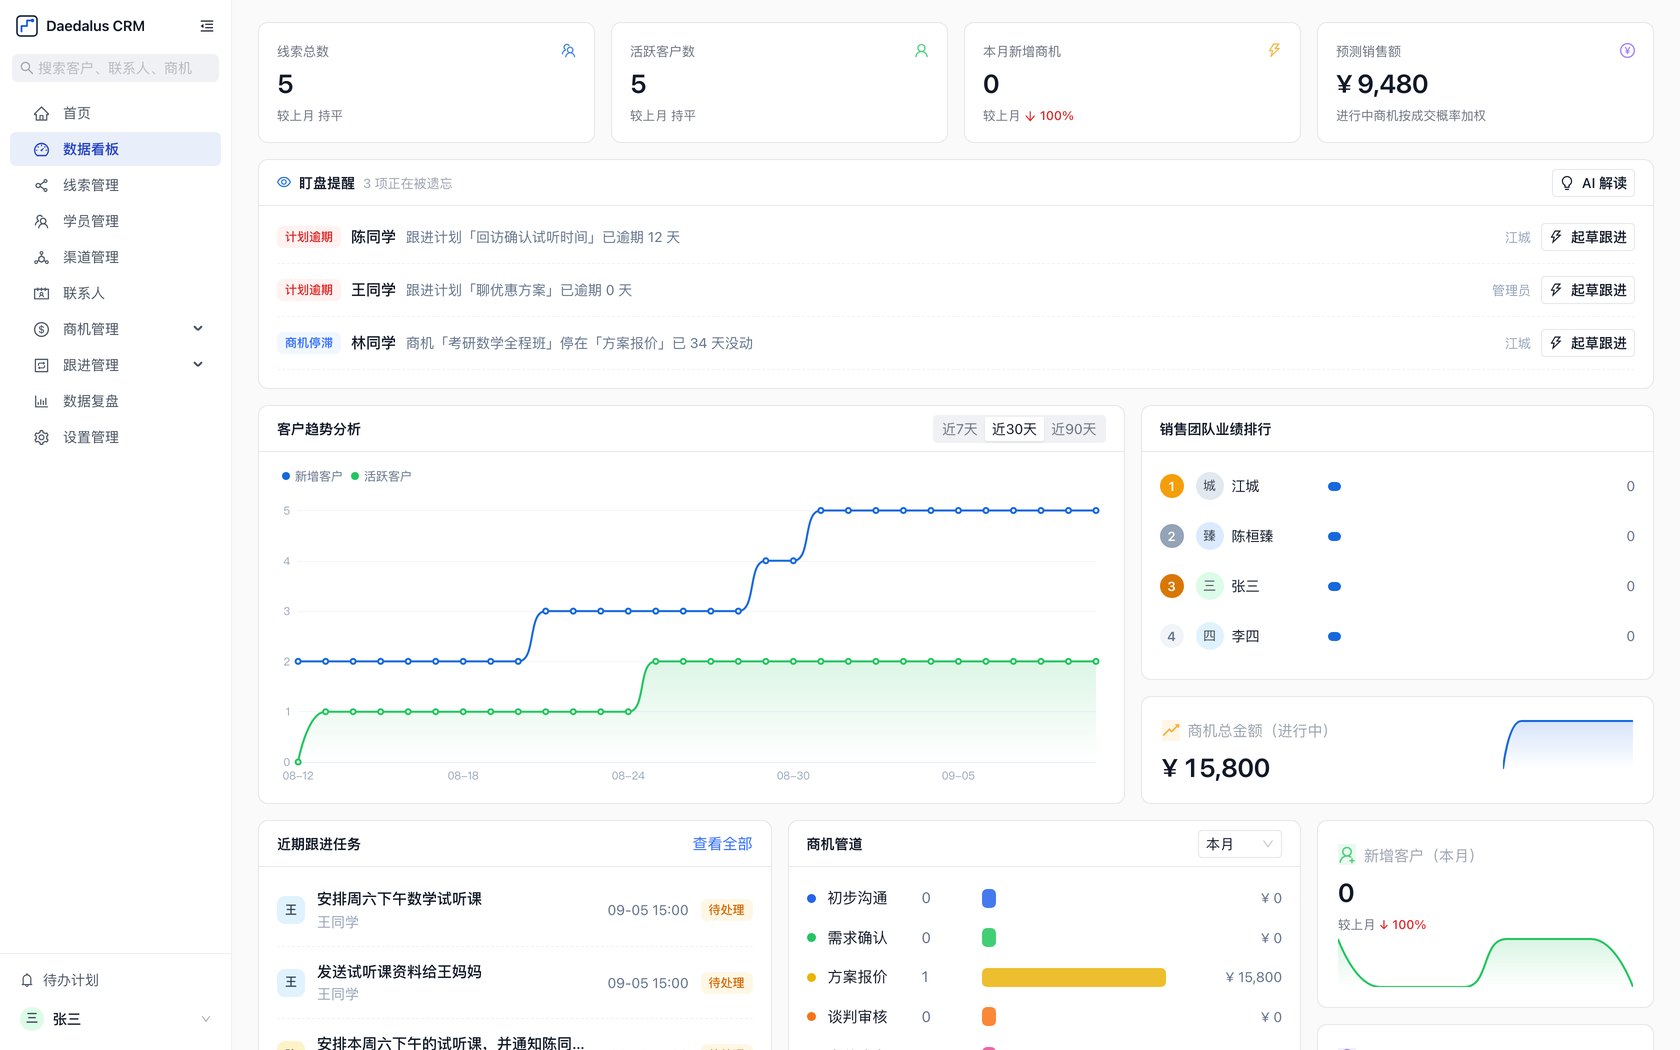Toggle the 新增客户 legend series
Screen dimensions: 1680x1050
[312, 476]
